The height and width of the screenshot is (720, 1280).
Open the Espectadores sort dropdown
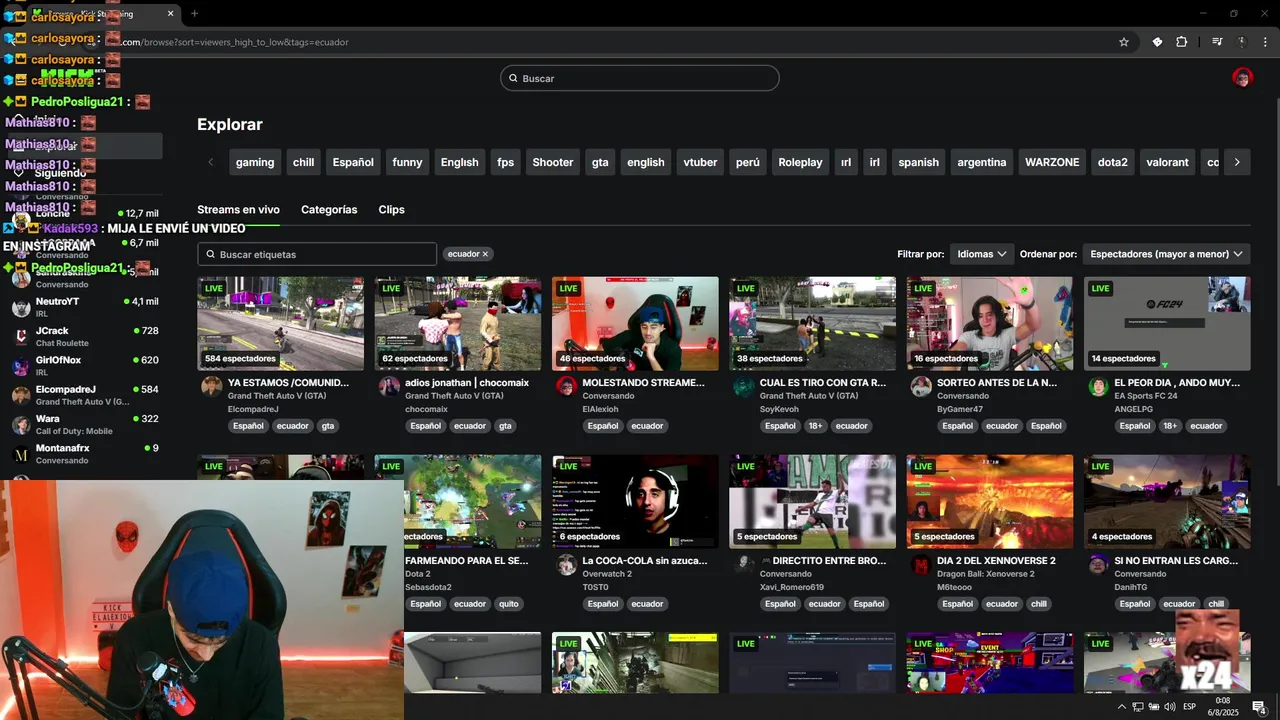1166,254
